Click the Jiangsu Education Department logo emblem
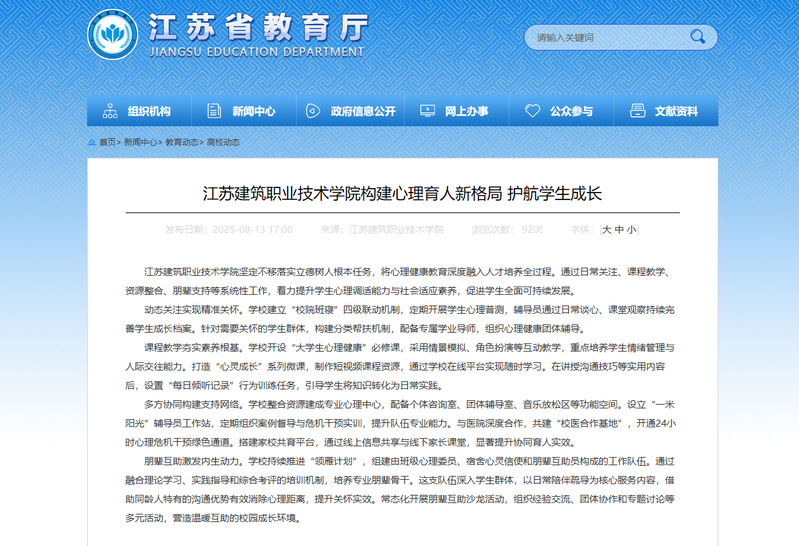Screen dimensions: 799x546 click(x=110, y=35)
